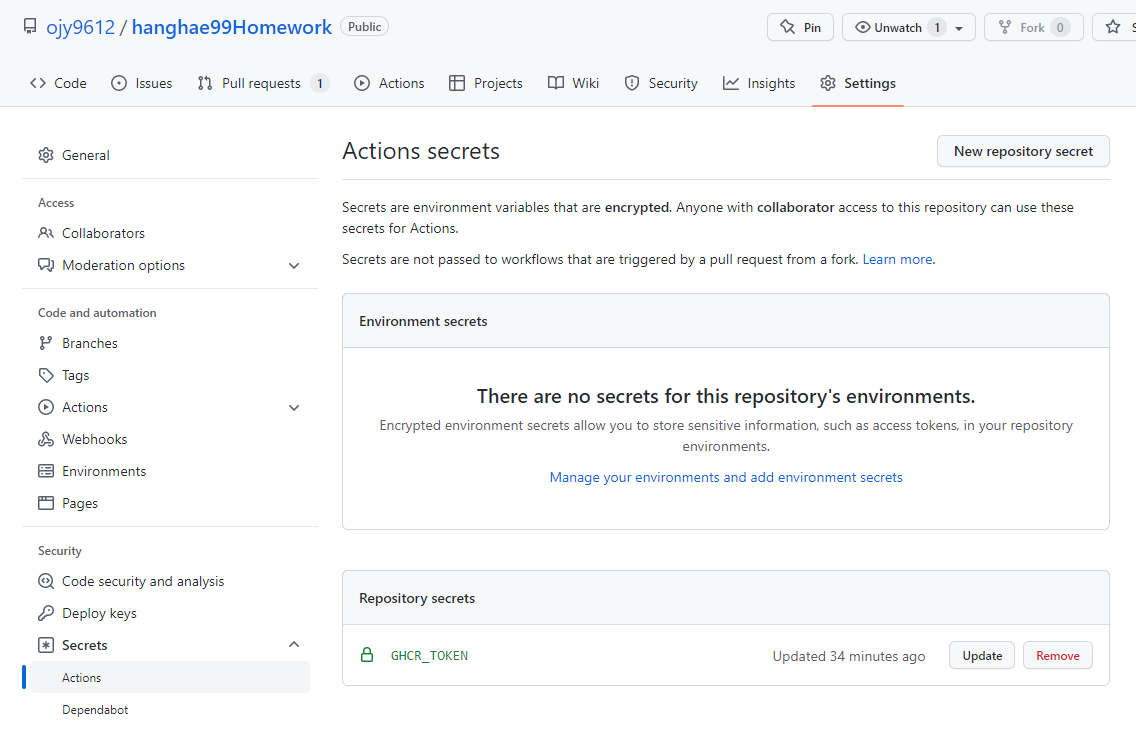Click the repository book icon beside ojy9612
The width and height of the screenshot is (1136, 731).
[x=30, y=27]
